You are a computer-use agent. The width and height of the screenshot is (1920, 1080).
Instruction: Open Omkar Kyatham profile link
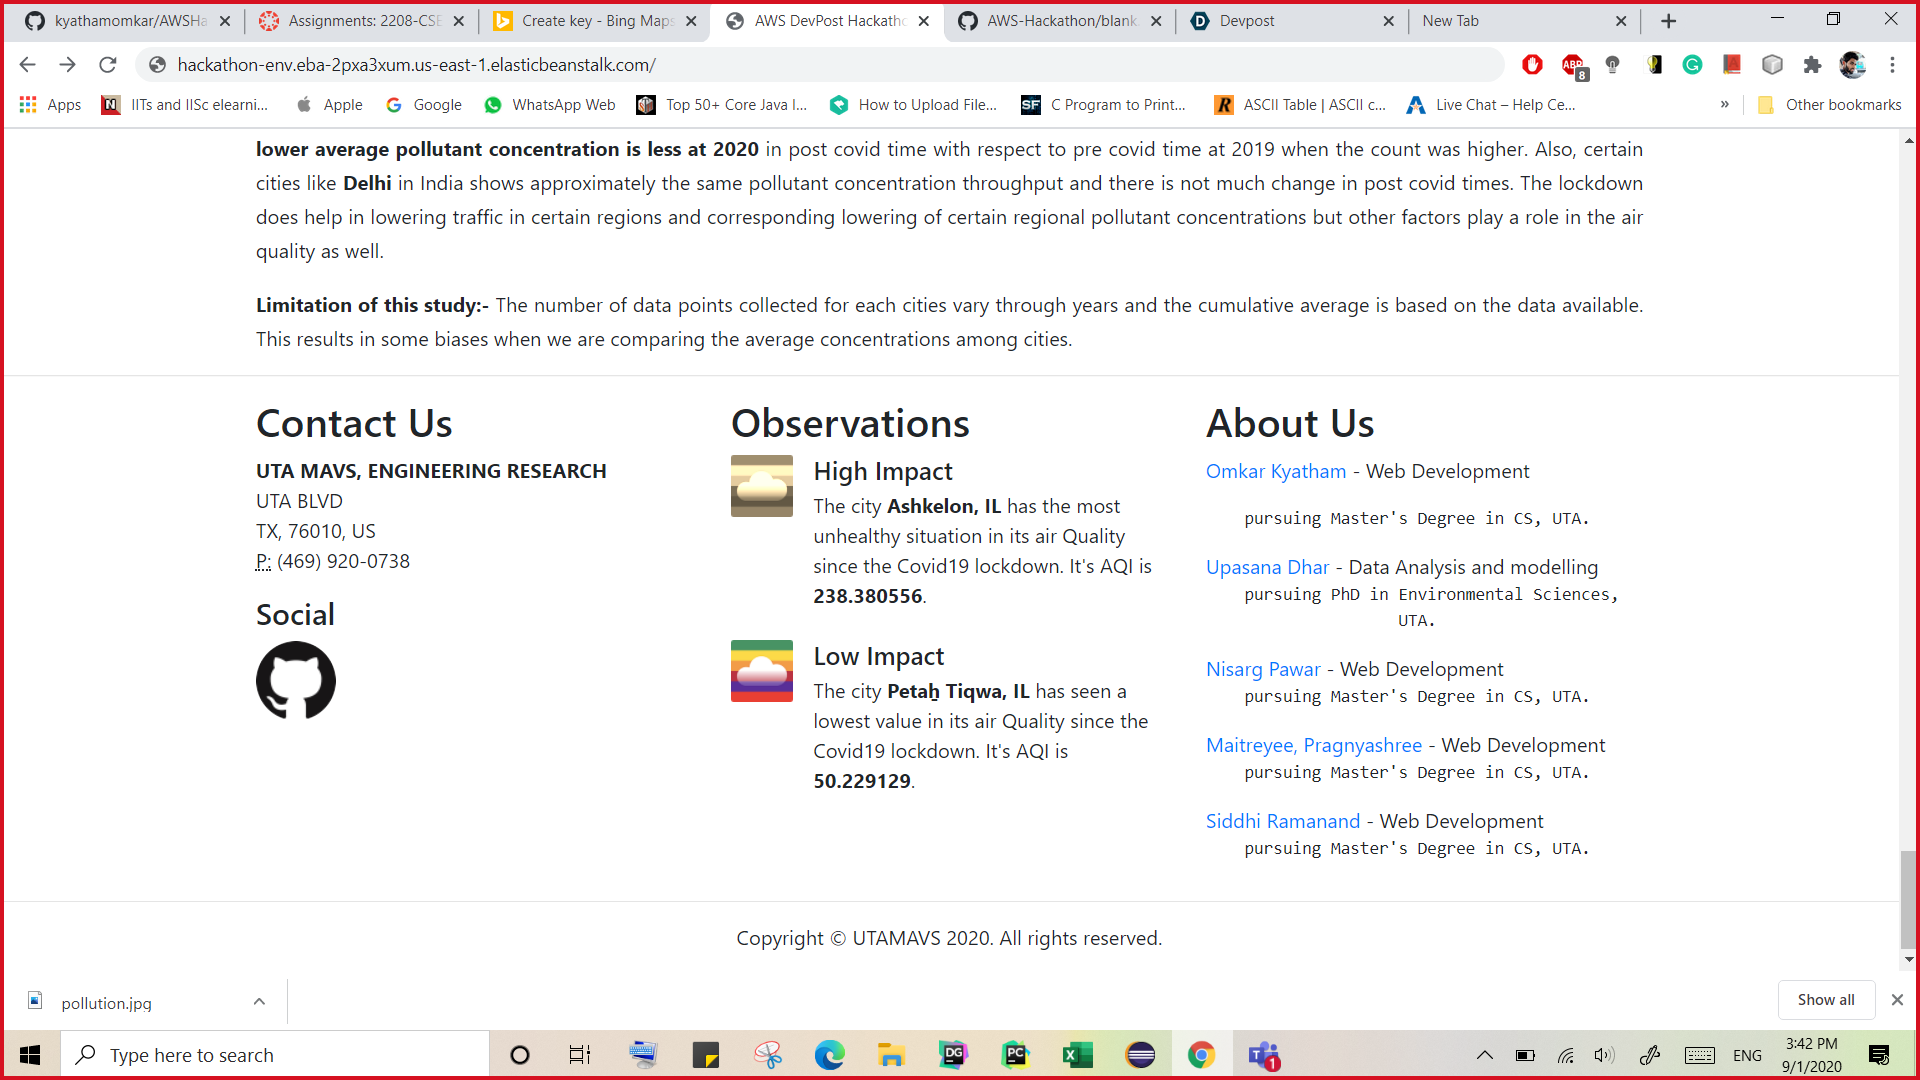pos(1275,471)
